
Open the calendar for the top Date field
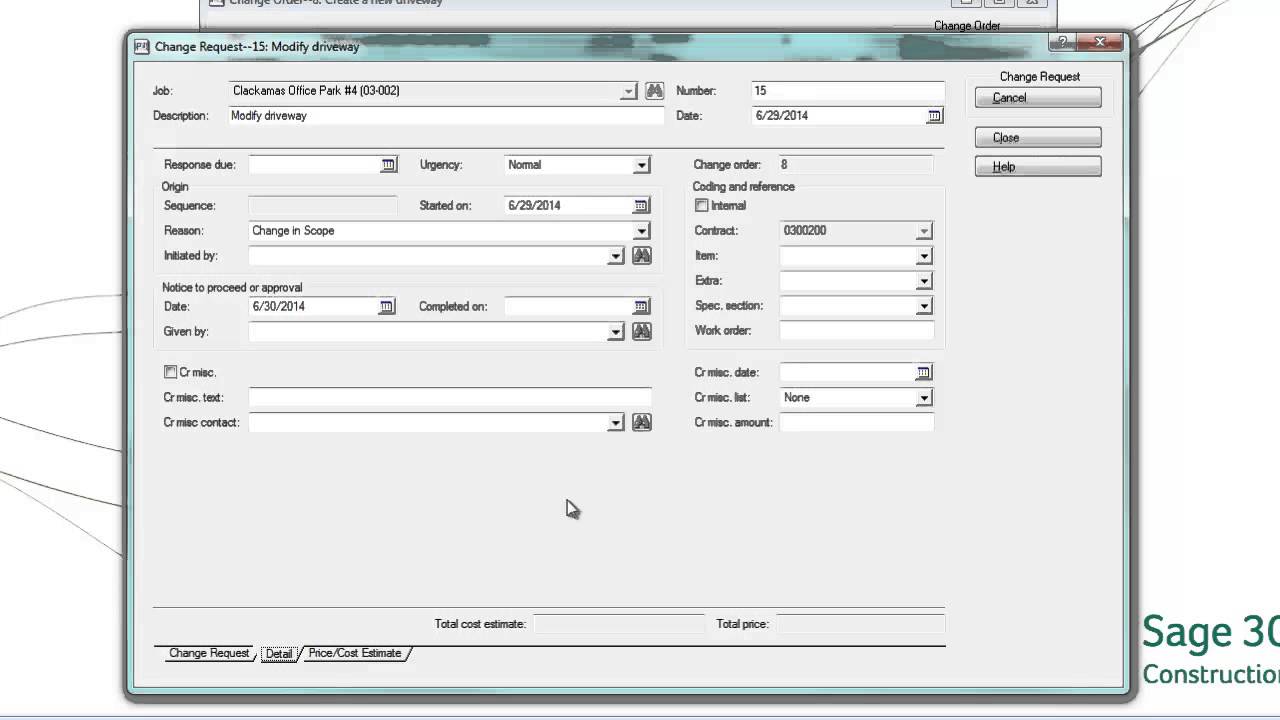pyautogui.click(x=934, y=116)
